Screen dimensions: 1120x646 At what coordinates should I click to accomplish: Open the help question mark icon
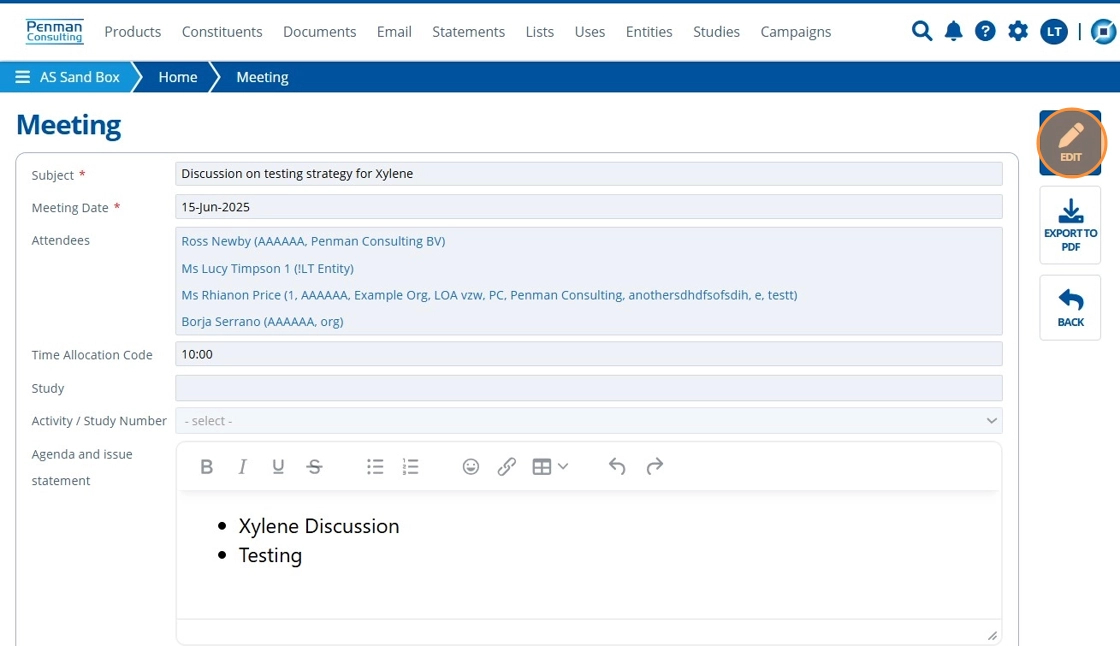pyautogui.click(x=985, y=31)
